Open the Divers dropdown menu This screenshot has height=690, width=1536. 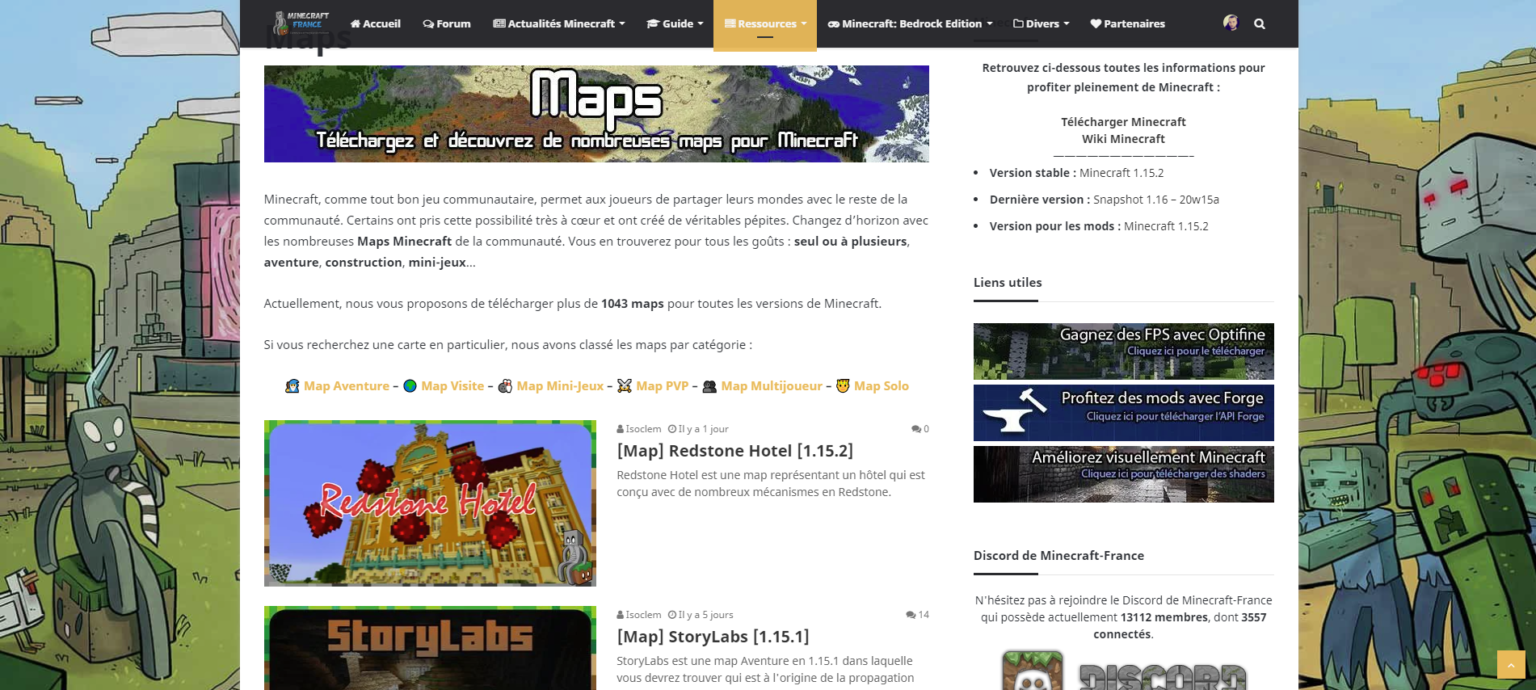pos(1040,23)
